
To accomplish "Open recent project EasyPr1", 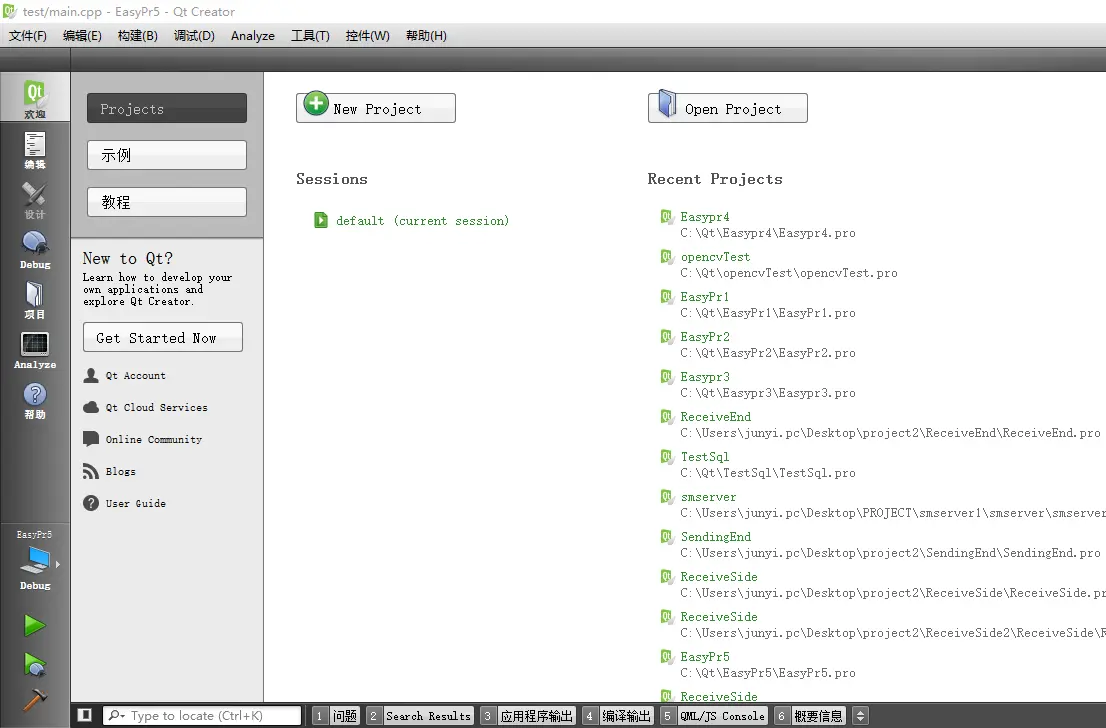I will coord(705,296).
